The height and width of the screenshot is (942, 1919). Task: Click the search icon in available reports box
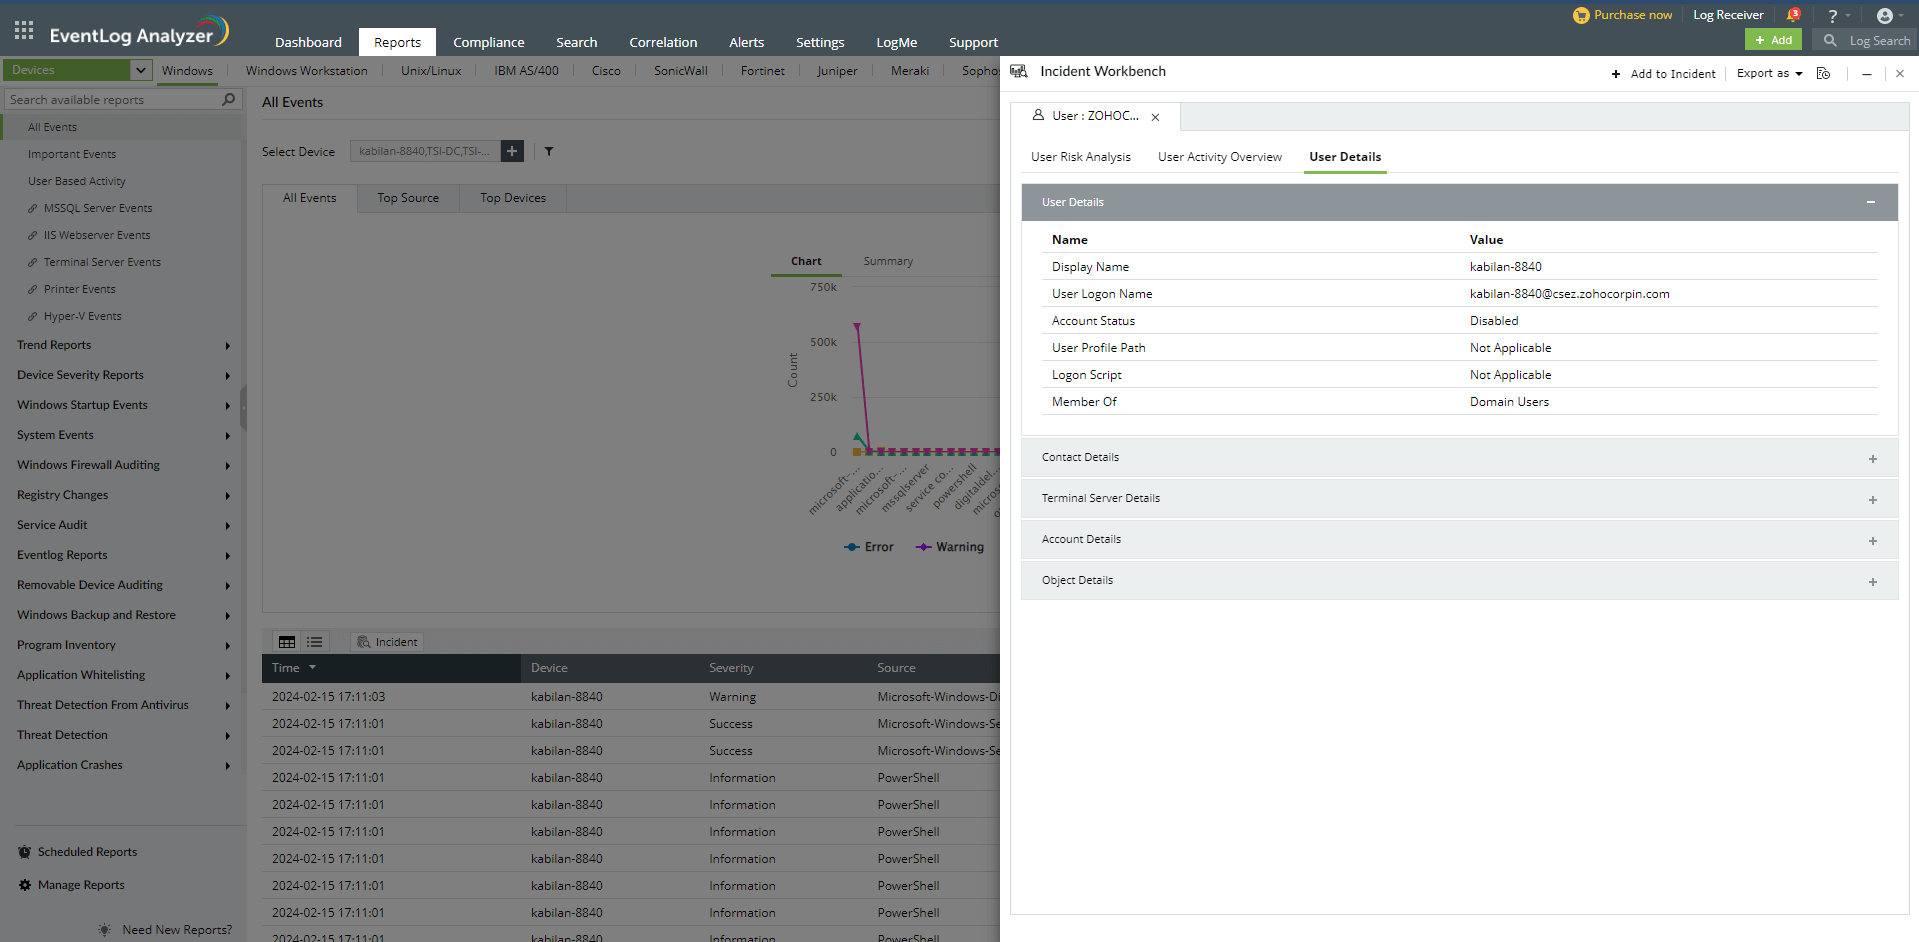tap(228, 99)
